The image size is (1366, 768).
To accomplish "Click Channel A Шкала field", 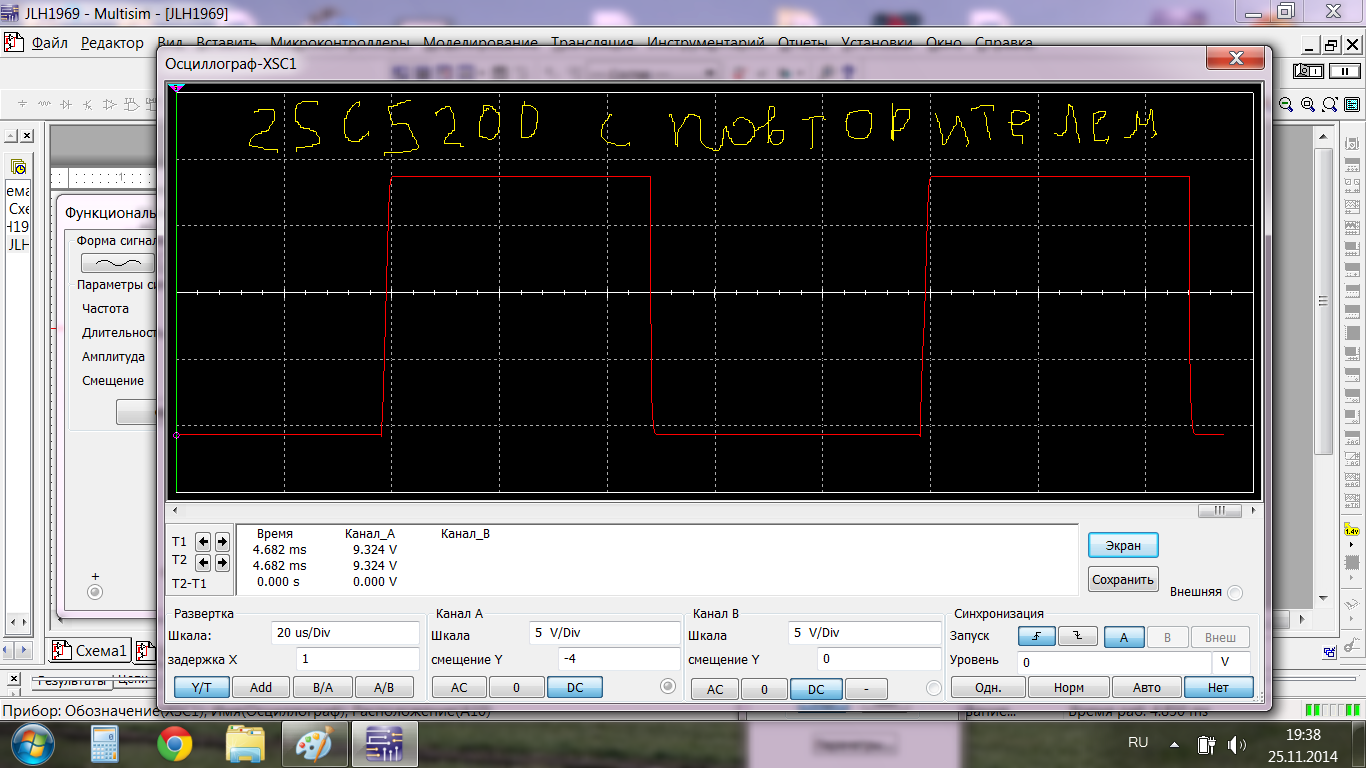I will click(605, 633).
